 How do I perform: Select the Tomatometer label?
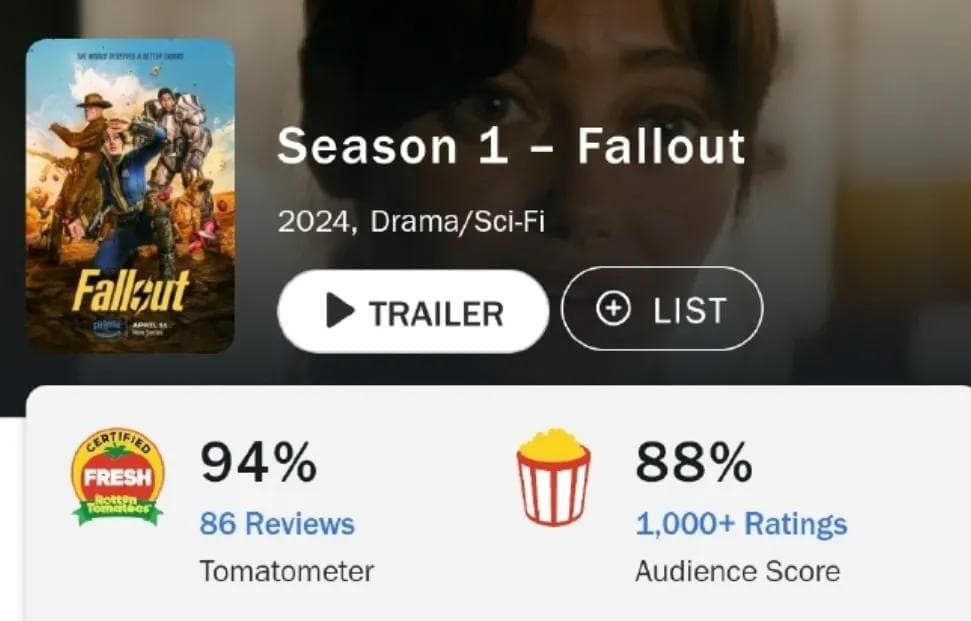pyautogui.click(x=287, y=571)
